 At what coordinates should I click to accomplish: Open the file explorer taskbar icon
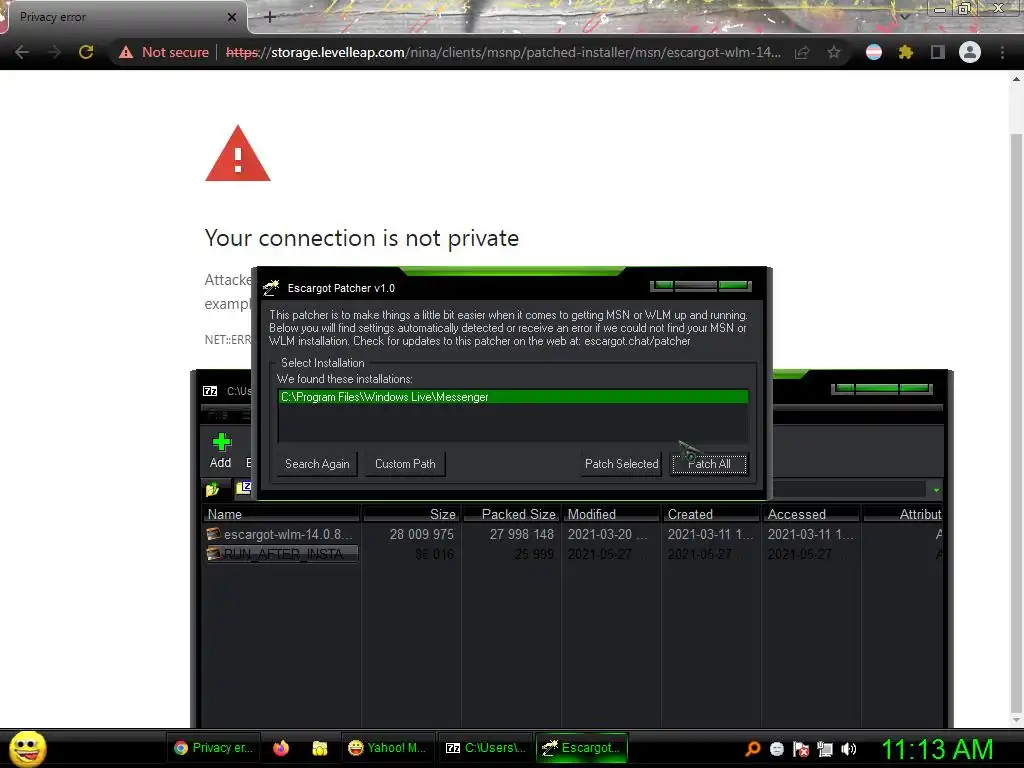click(319, 748)
